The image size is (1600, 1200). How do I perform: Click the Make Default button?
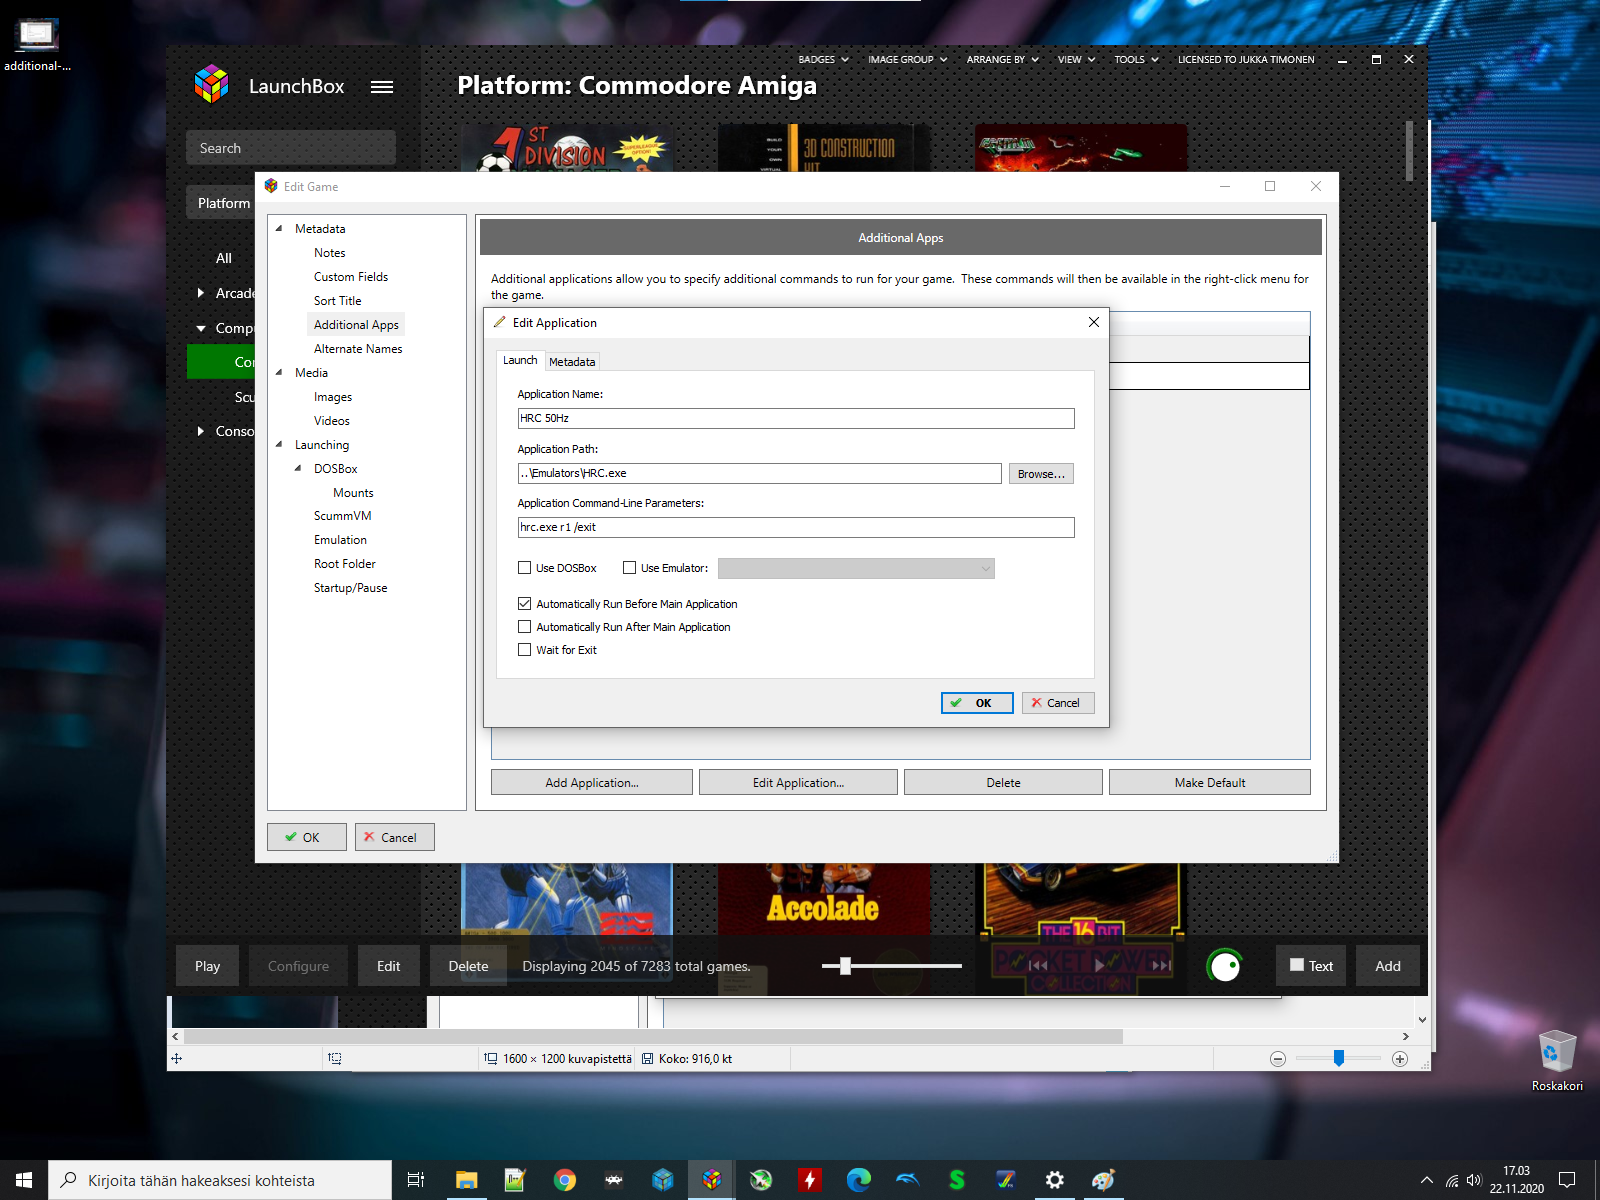(1210, 783)
